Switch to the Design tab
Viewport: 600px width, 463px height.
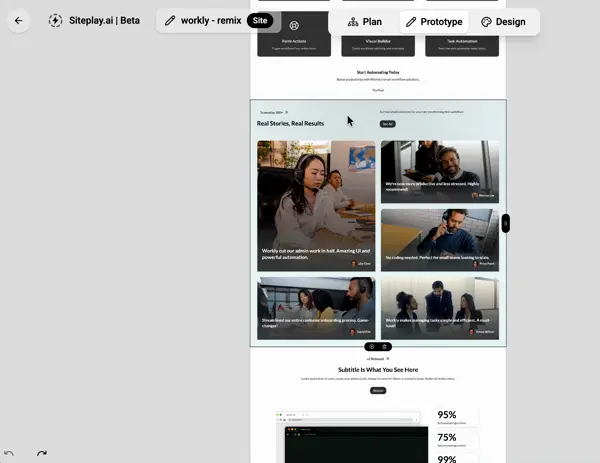click(503, 22)
